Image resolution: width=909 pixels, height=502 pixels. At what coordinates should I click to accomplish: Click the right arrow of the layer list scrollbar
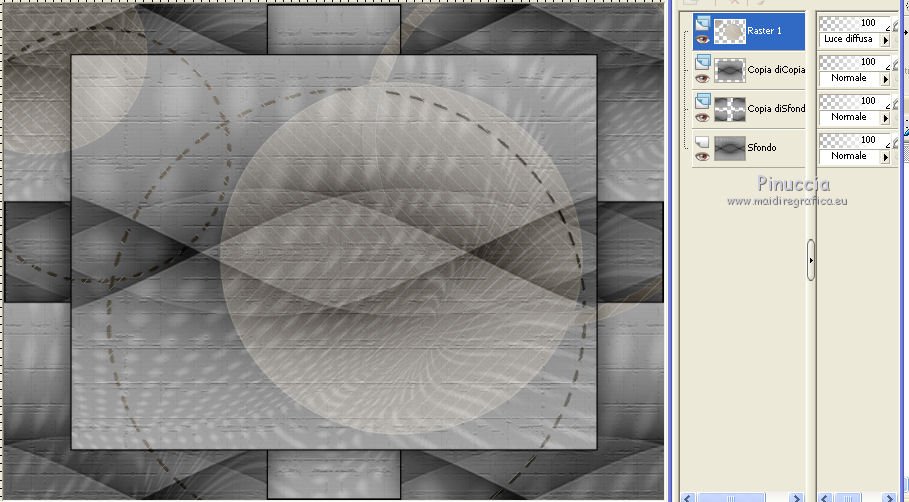coord(797,498)
